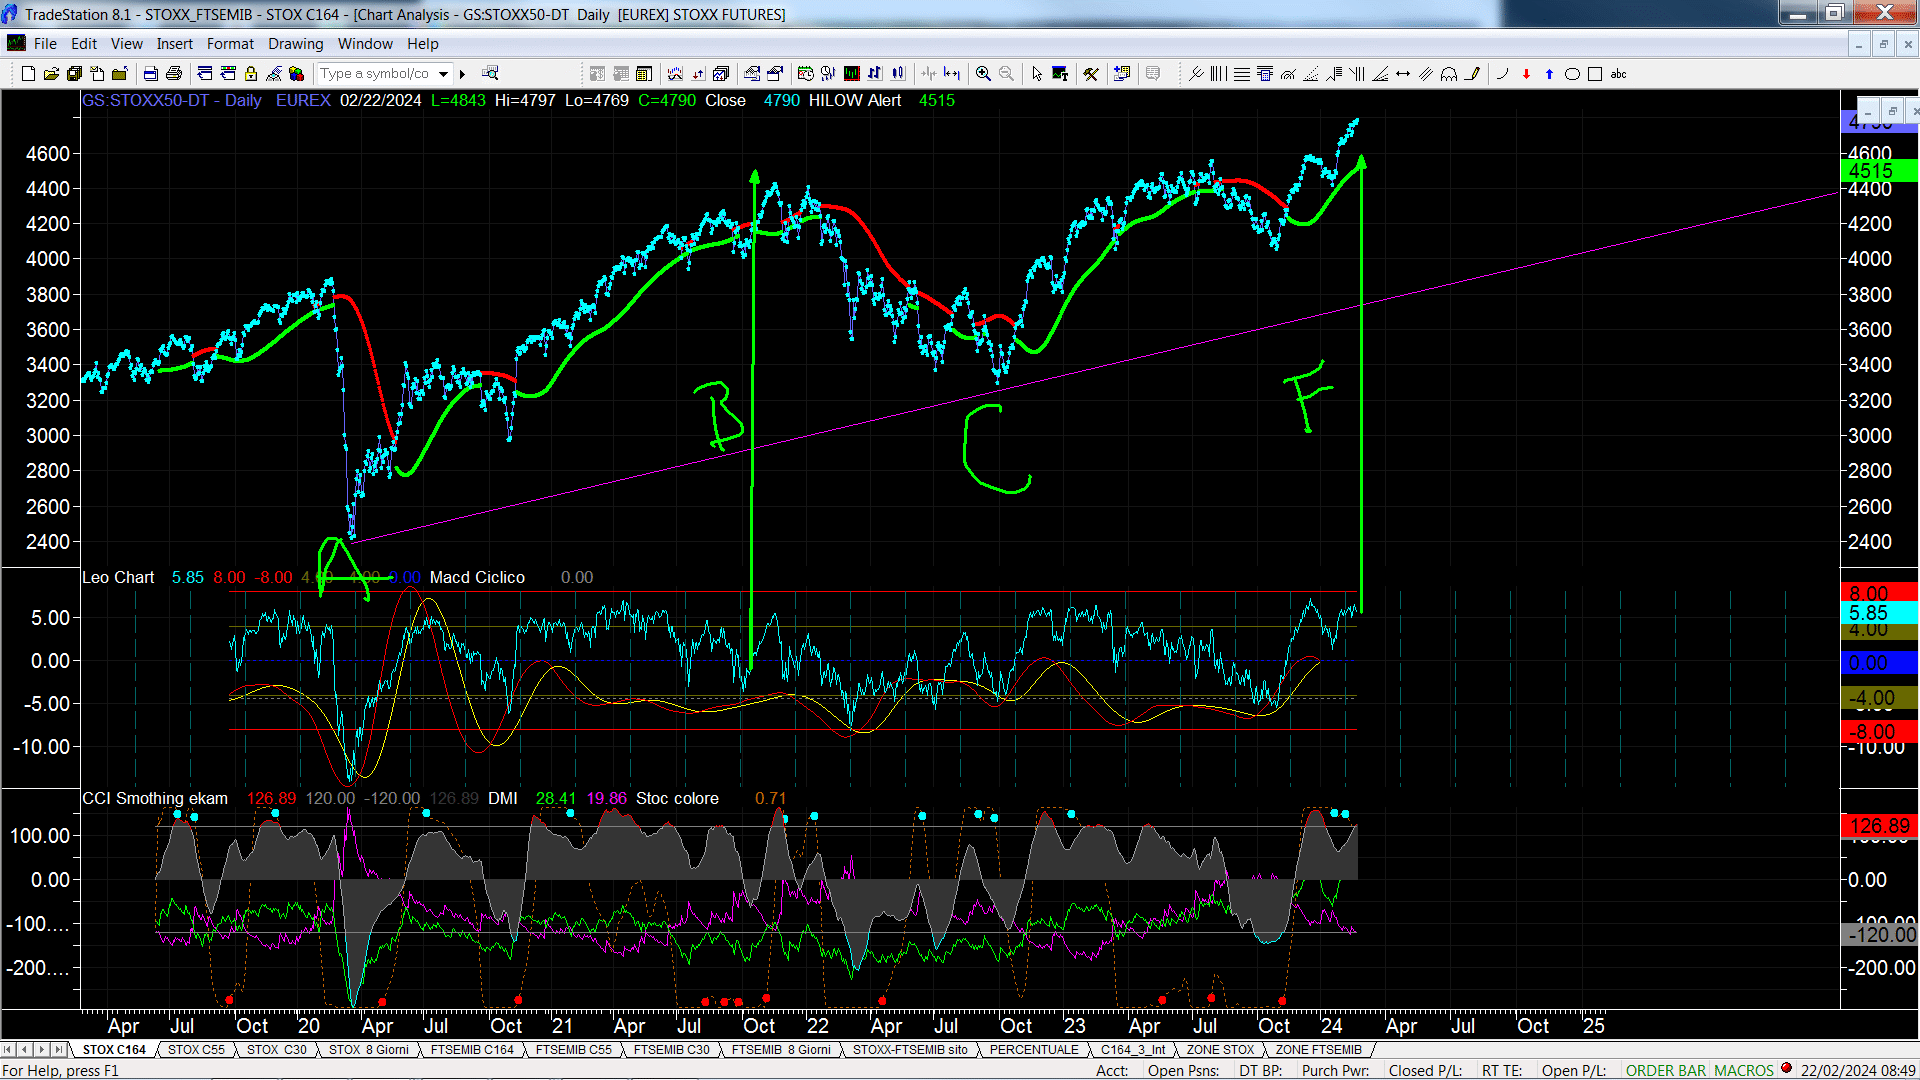Open the symbol combo box dropdown arrow

[x=443, y=73]
